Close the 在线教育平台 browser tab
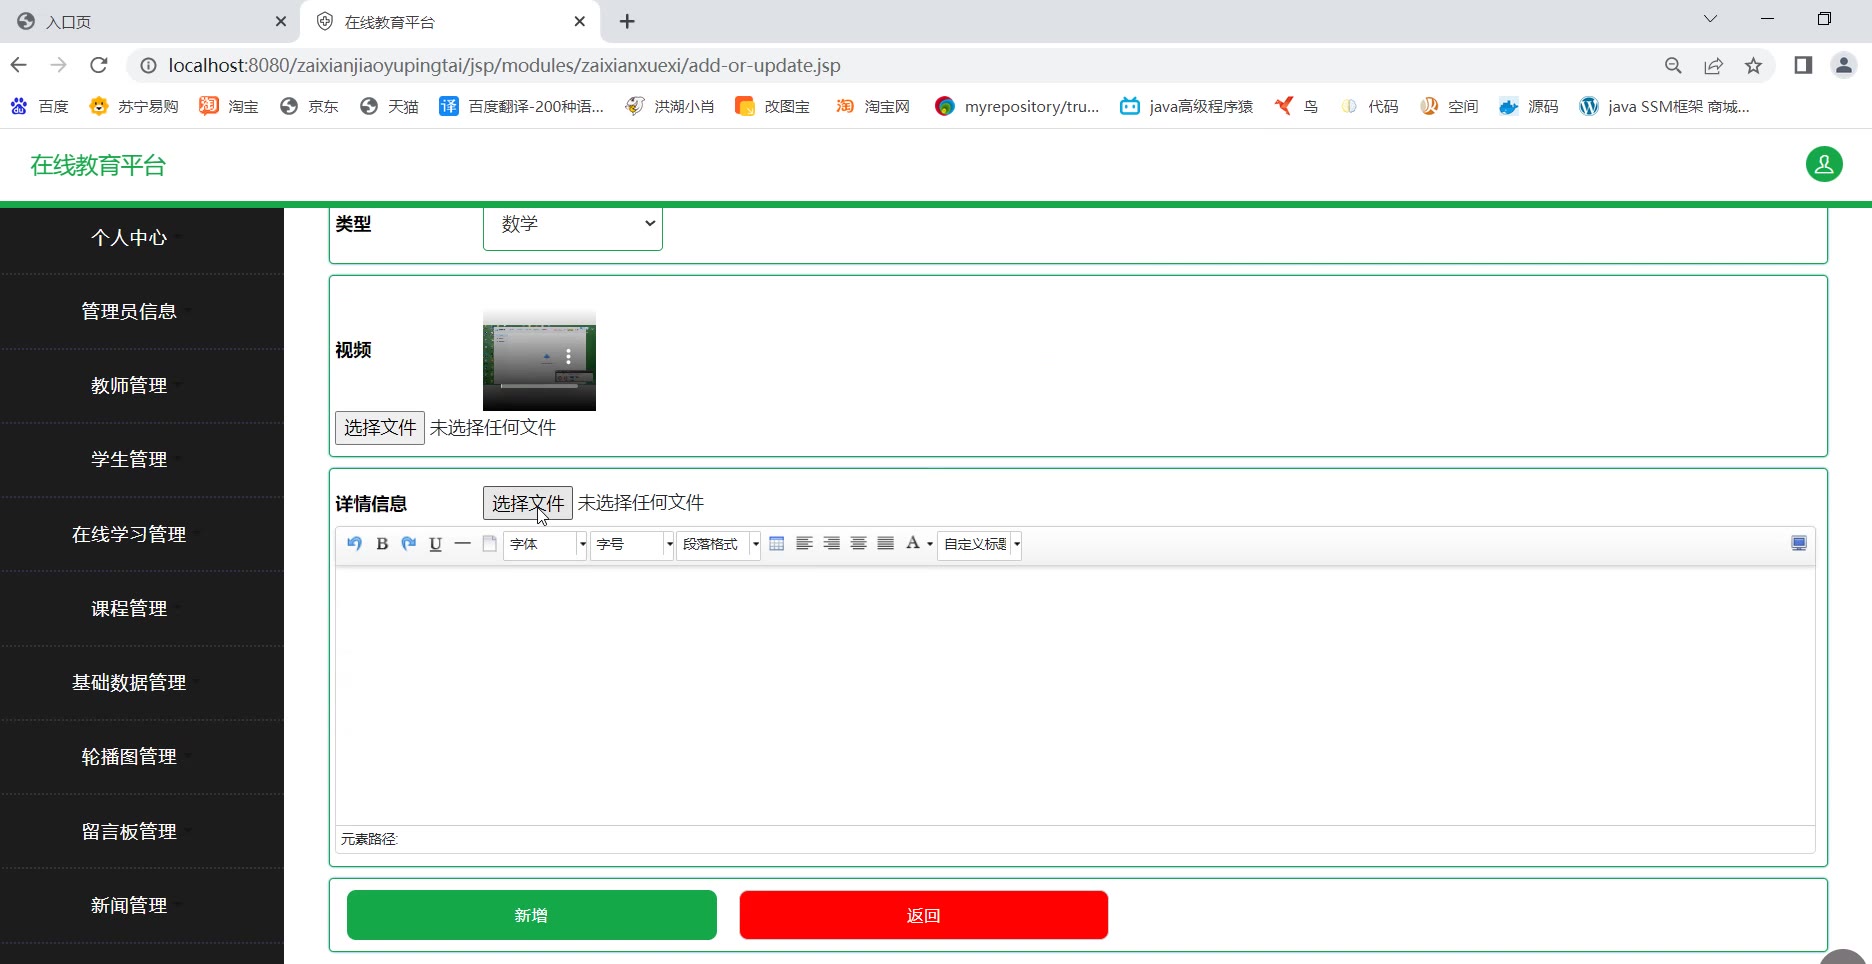 tap(580, 21)
